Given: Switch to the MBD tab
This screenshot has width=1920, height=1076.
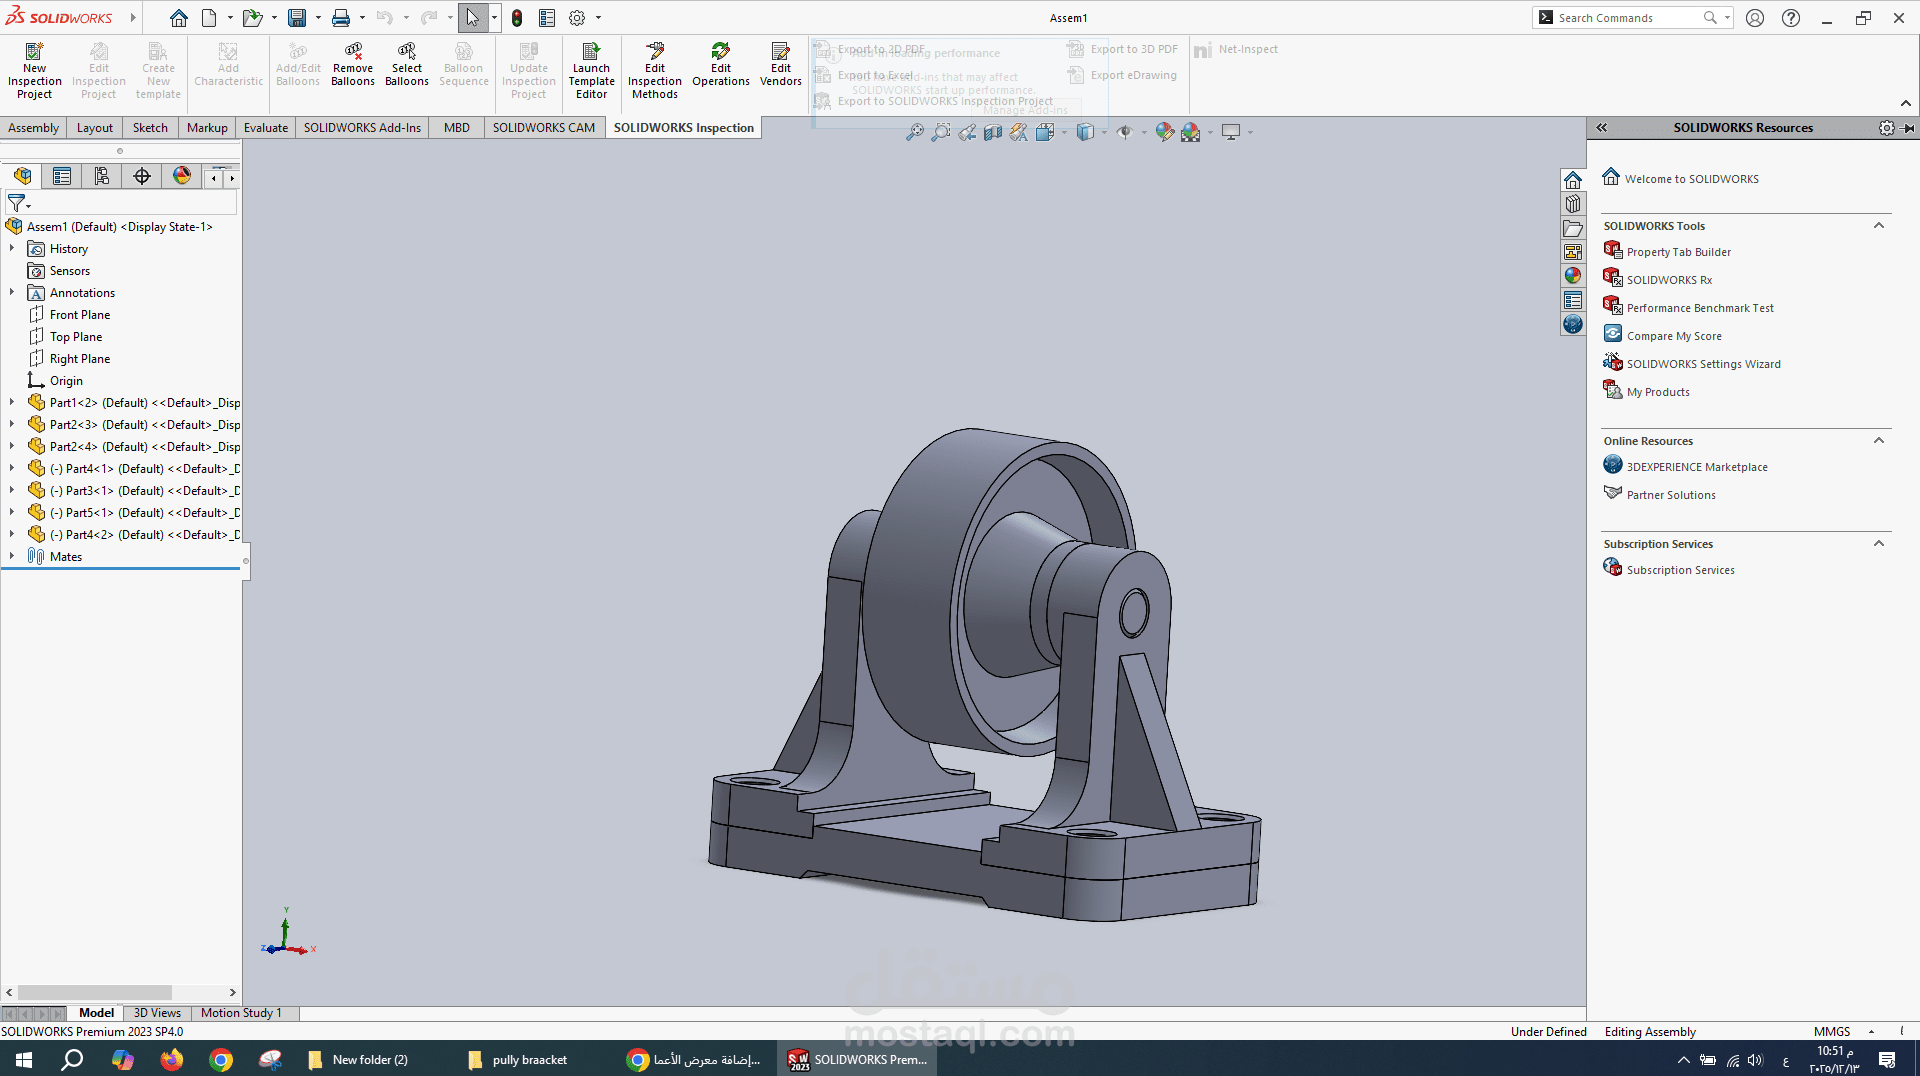Looking at the screenshot, I should point(457,128).
